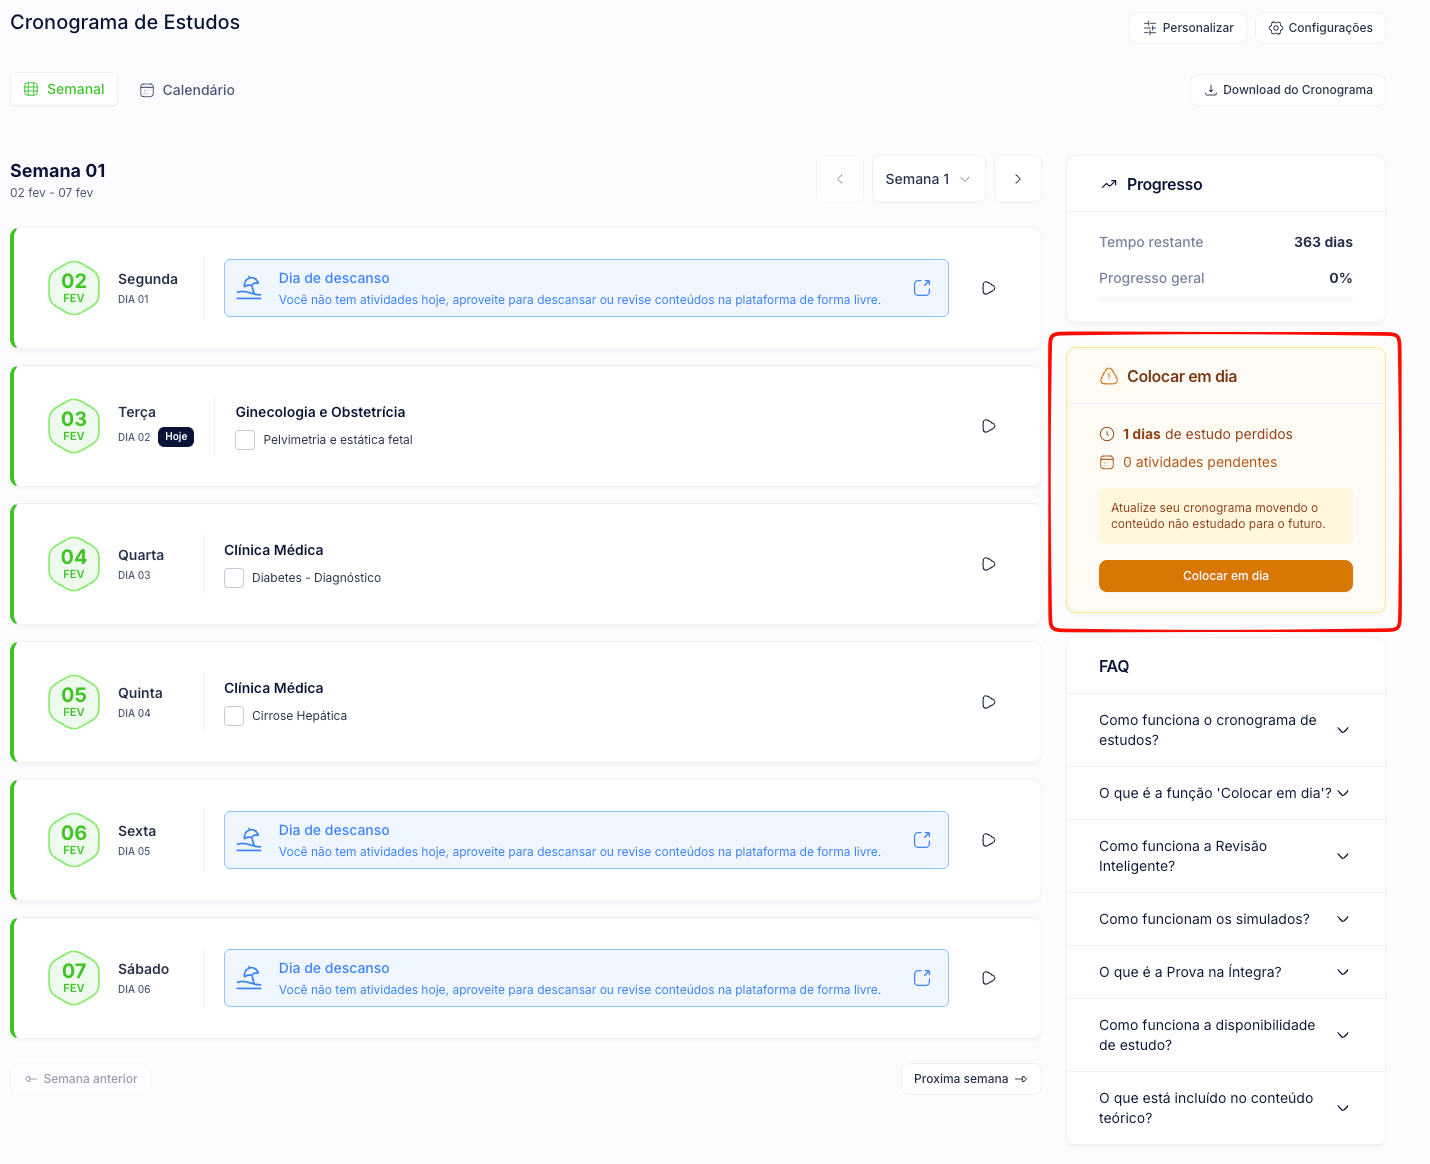Mark Diabetes - Diagnóstico as done
The width and height of the screenshot is (1430, 1164).
pos(234,578)
